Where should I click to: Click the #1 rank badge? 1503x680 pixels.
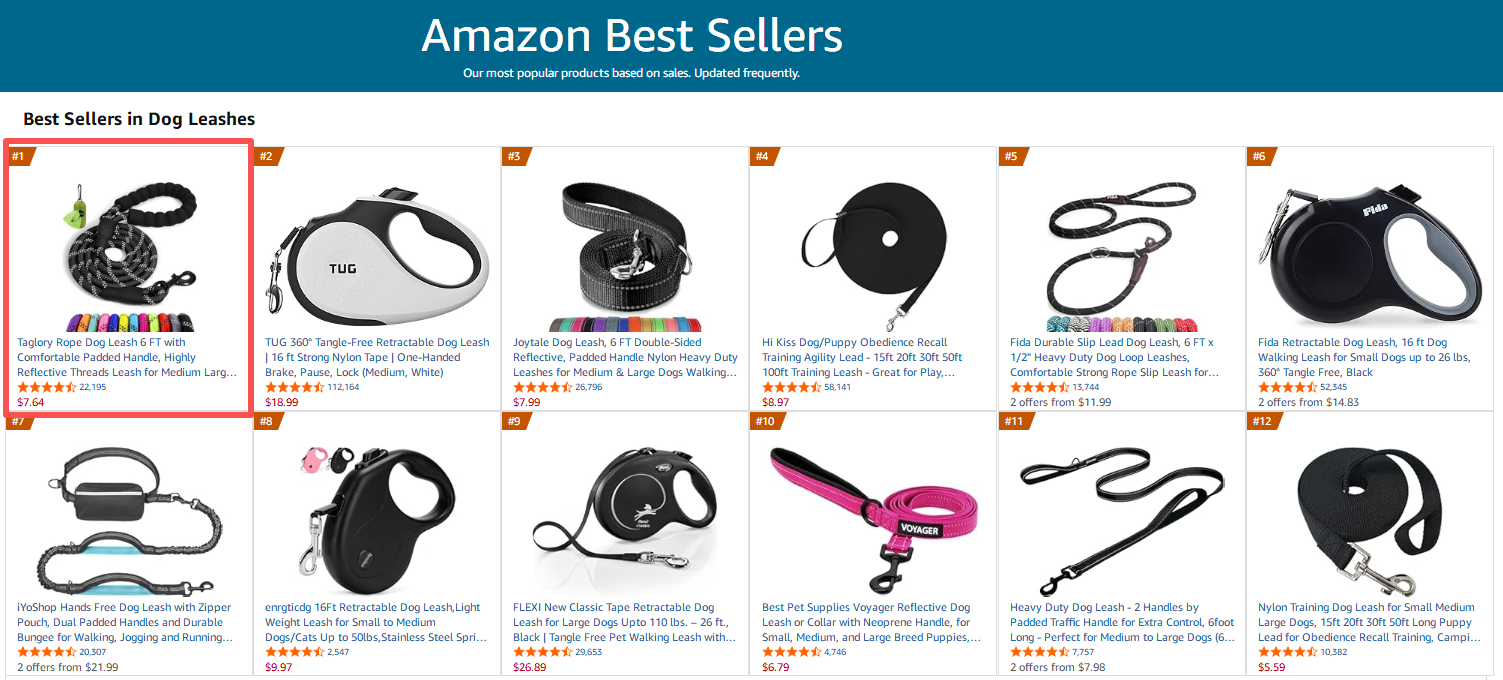click(x=19, y=156)
